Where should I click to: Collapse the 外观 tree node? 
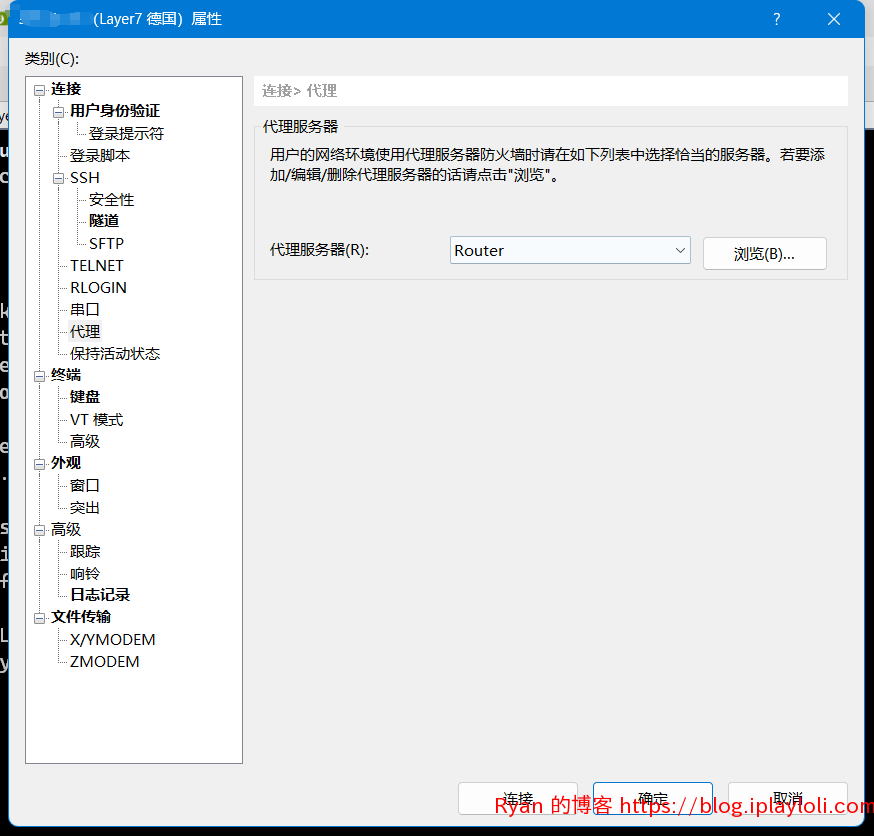pos(40,464)
